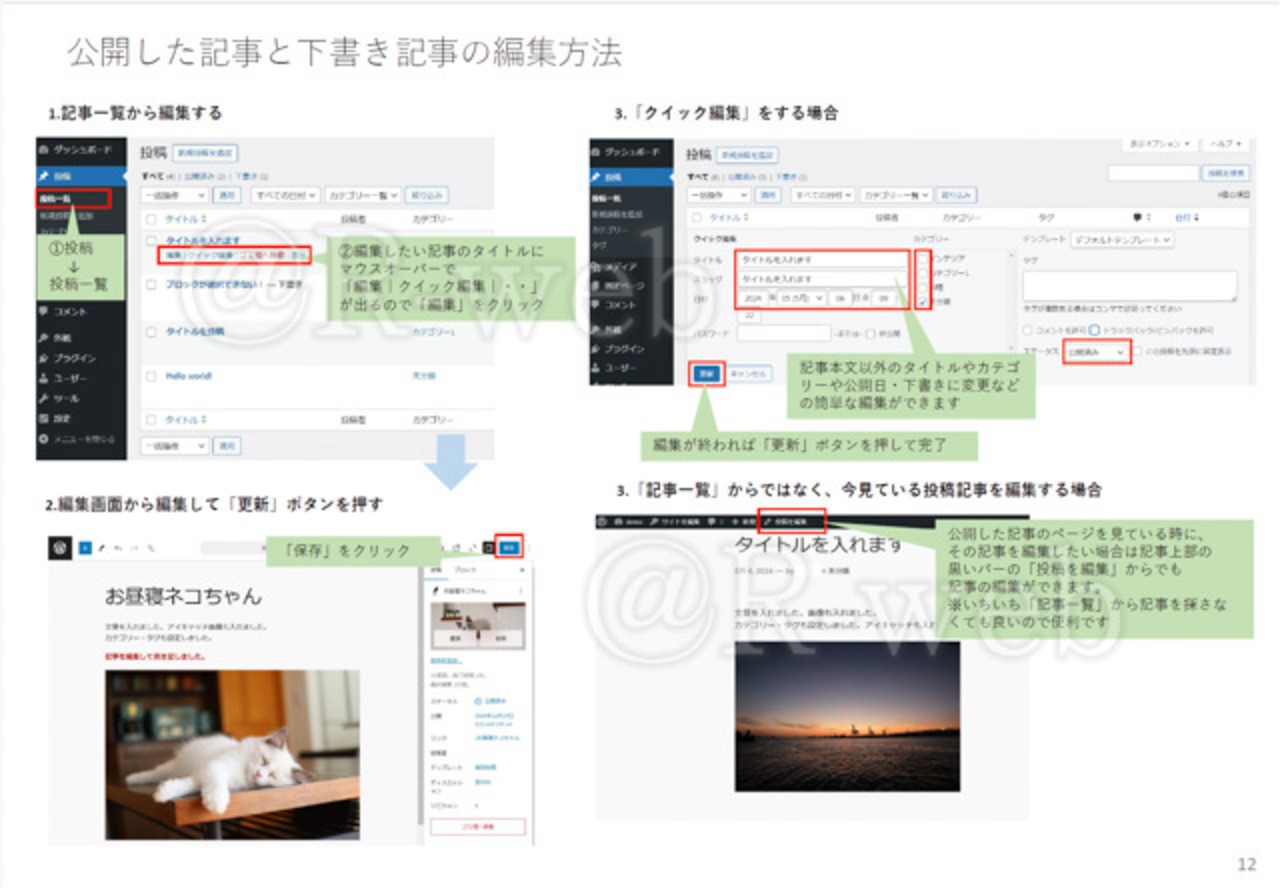
Task: Click ゴミ箱へ移動 button in editor sidebar
Action: coord(477,826)
